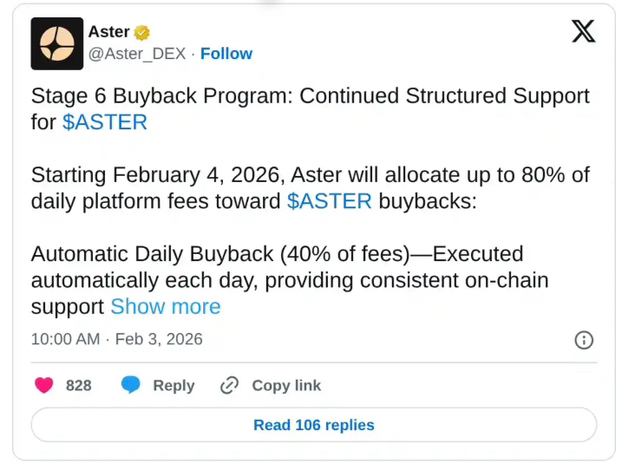The image size is (622, 470).
Task: Follow the Aster_DEX account
Action: 226,54
